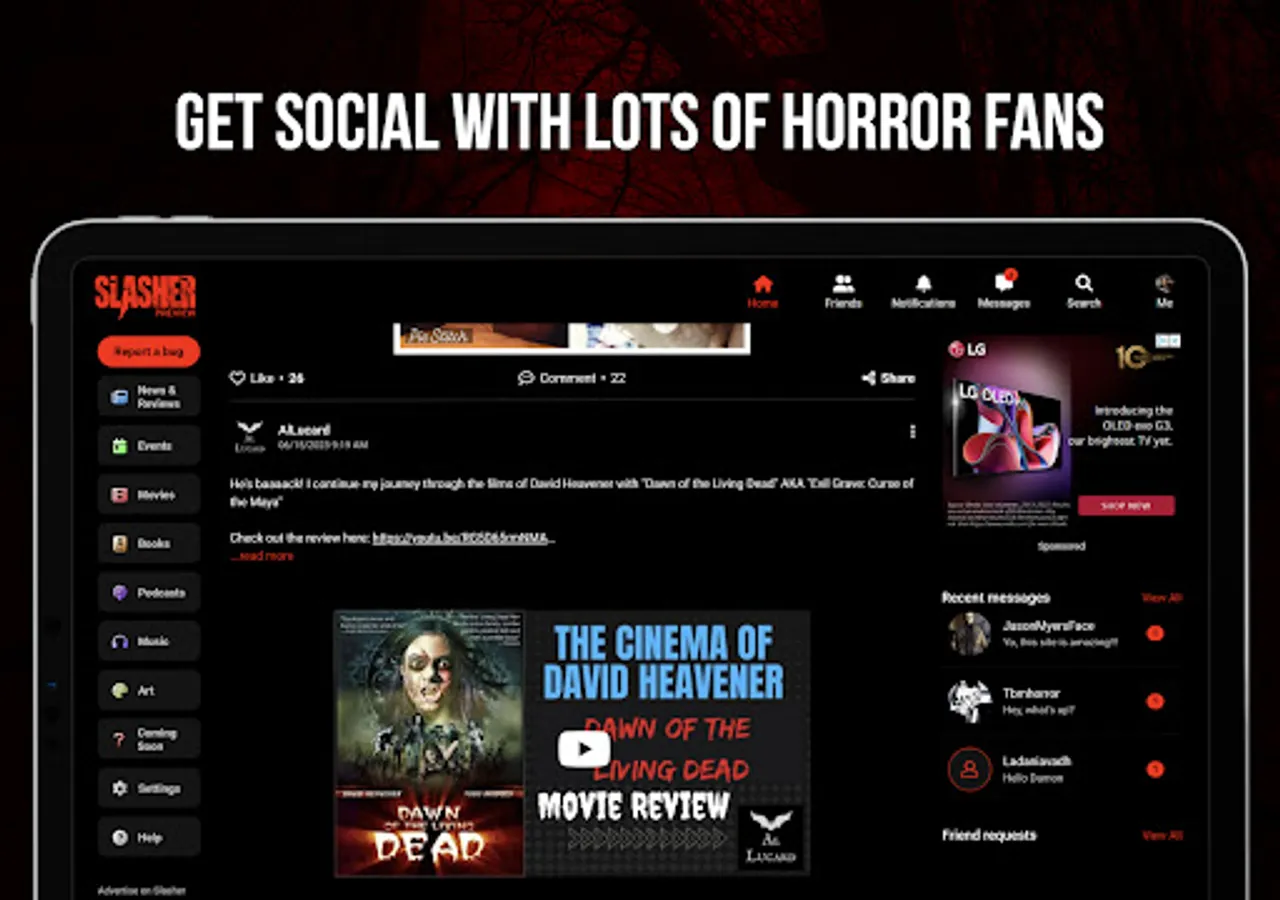Click the Sponsored label under the ad
Screen dimensions: 1280x900
pyautogui.click(x=1061, y=546)
